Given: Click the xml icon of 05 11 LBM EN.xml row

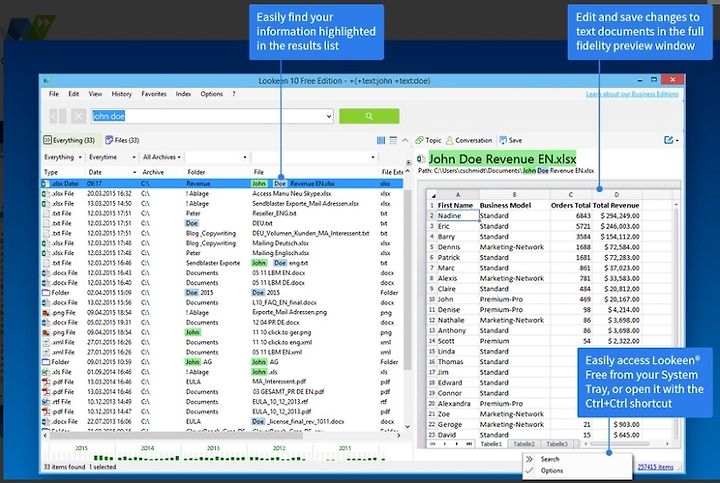Looking at the screenshot, I should coord(46,352).
